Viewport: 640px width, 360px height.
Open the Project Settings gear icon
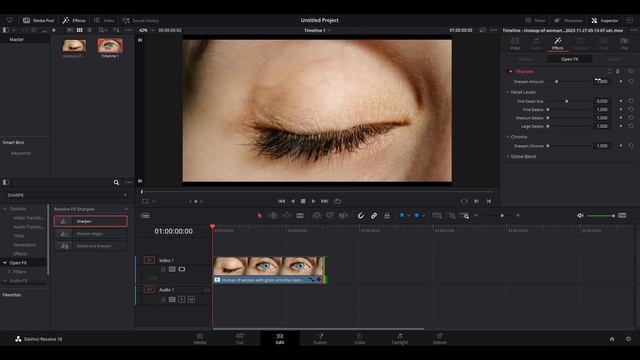coord(628,339)
